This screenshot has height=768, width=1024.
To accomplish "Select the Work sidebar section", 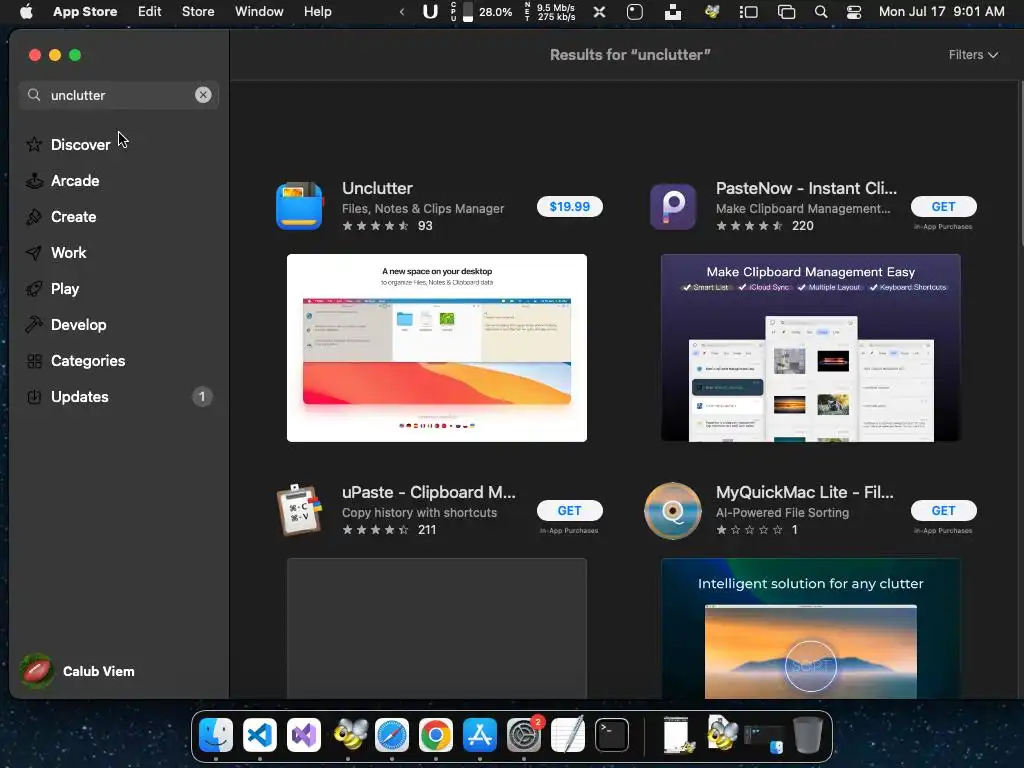I will pos(68,253).
